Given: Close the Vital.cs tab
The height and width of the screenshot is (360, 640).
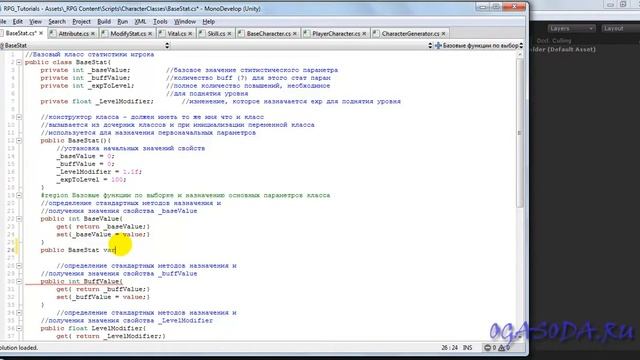Looking at the screenshot, I should pos(190,33).
